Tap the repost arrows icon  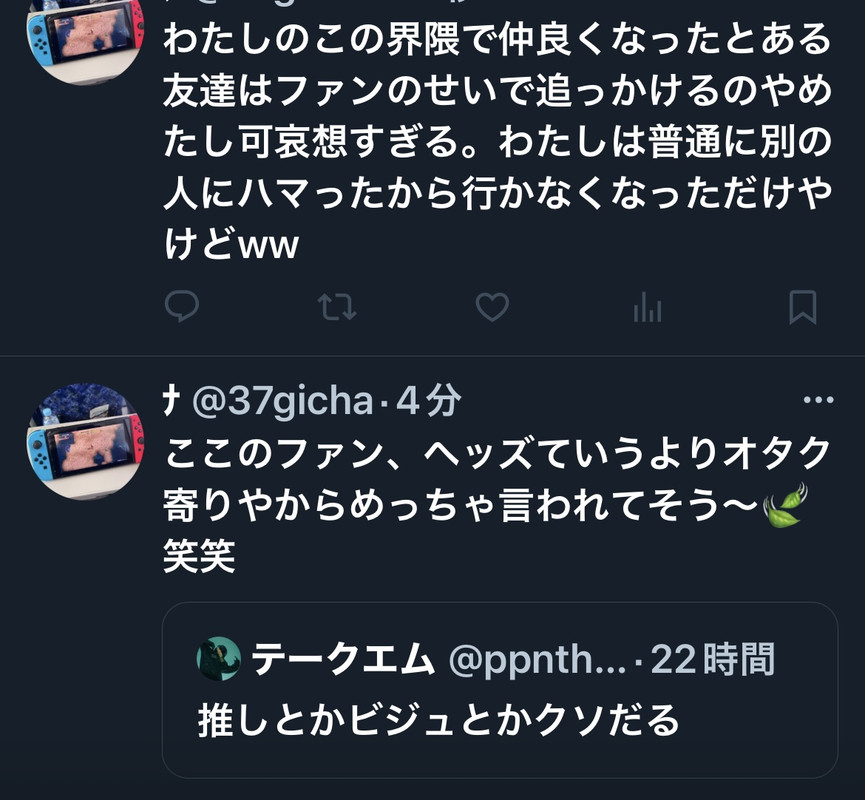337,307
